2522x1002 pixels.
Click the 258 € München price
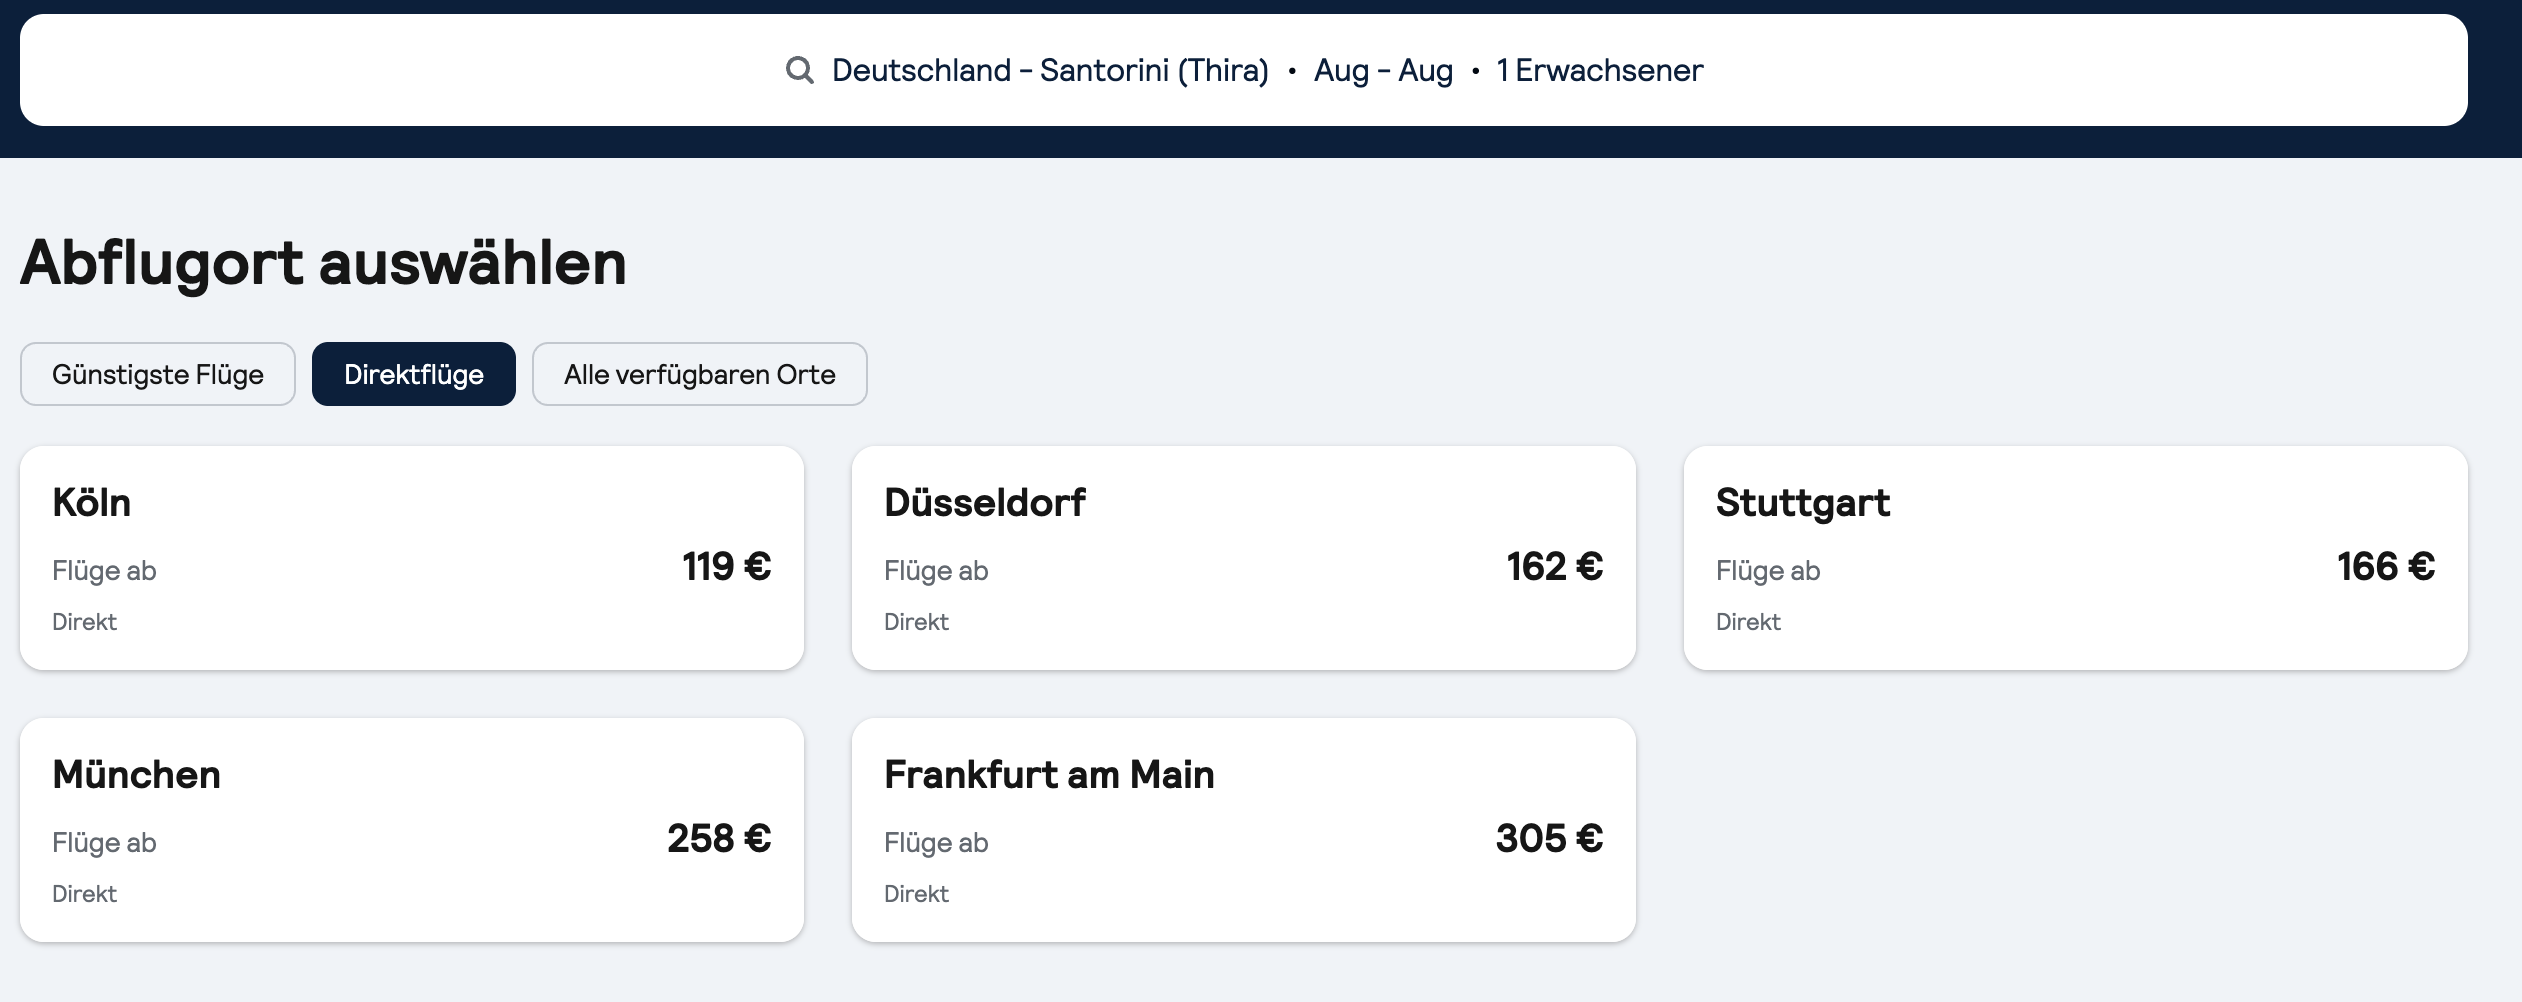click(x=719, y=839)
